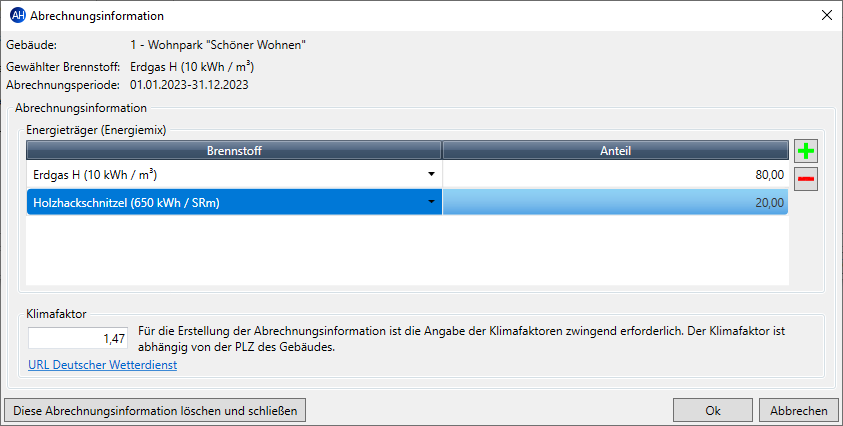
Task: Select the Erdgas H fuel row text
Action: tap(95, 175)
